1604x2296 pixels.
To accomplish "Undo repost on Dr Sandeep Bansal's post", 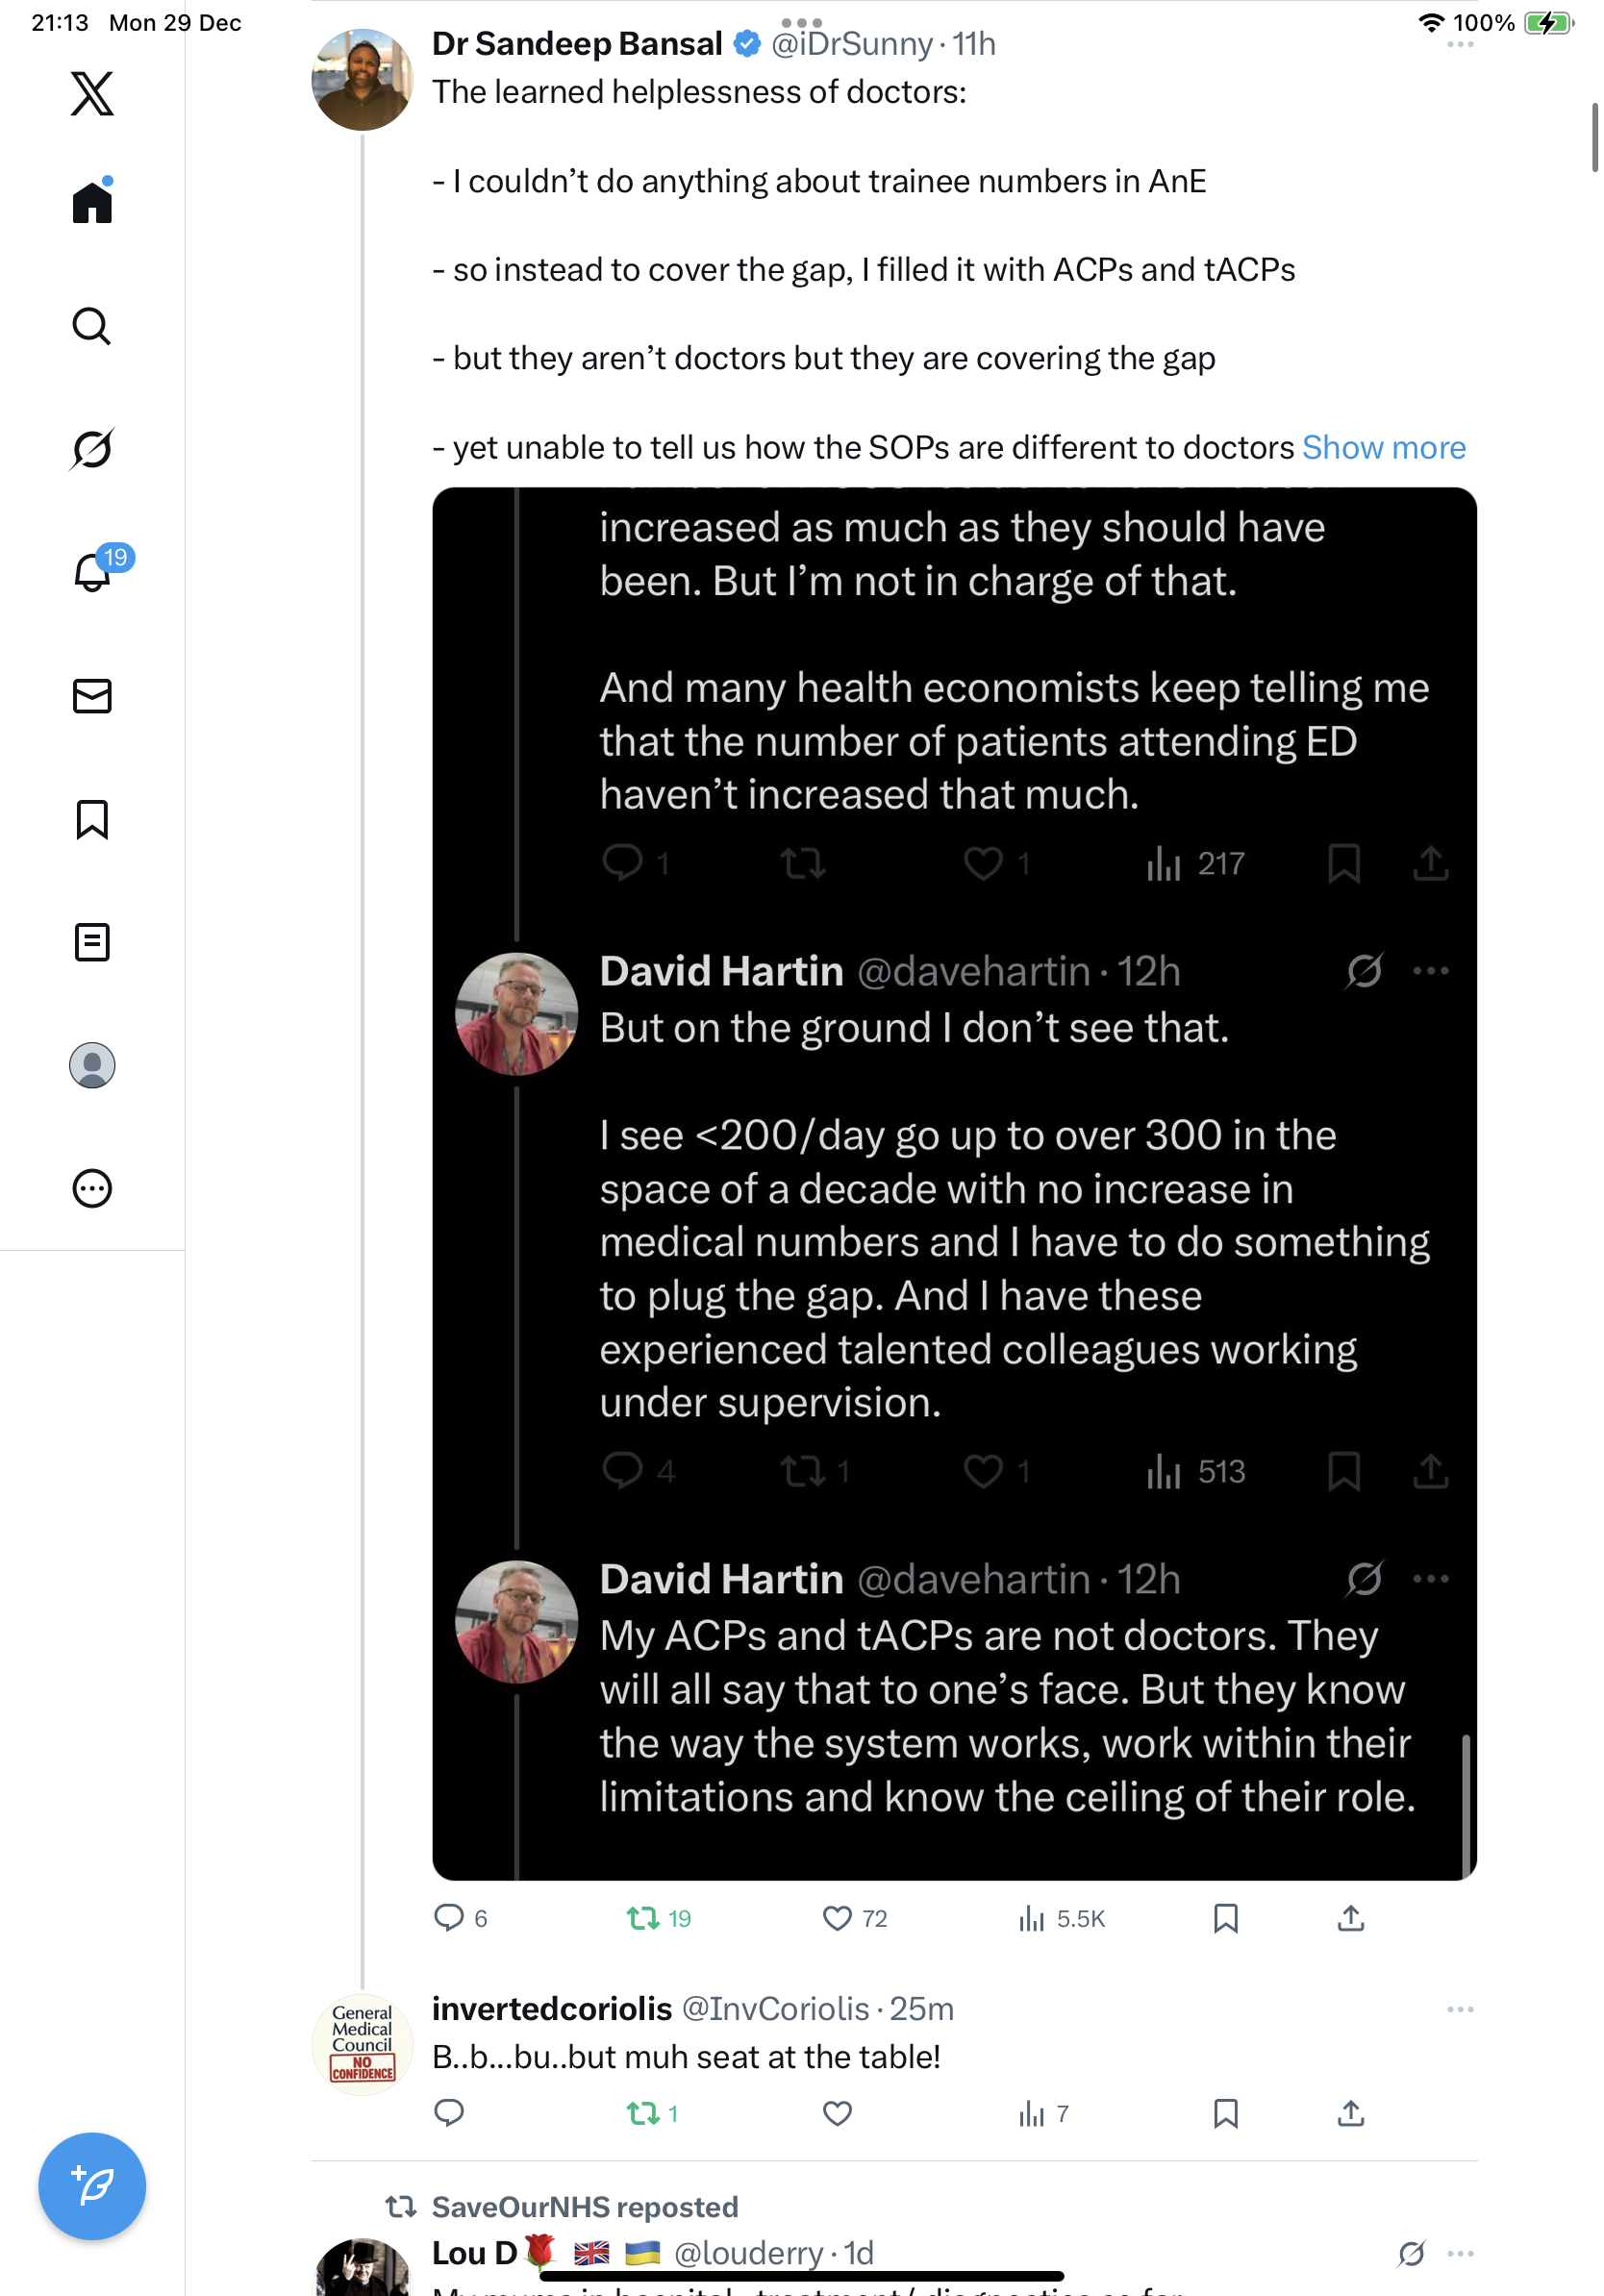I will (x=643, y=1918).
